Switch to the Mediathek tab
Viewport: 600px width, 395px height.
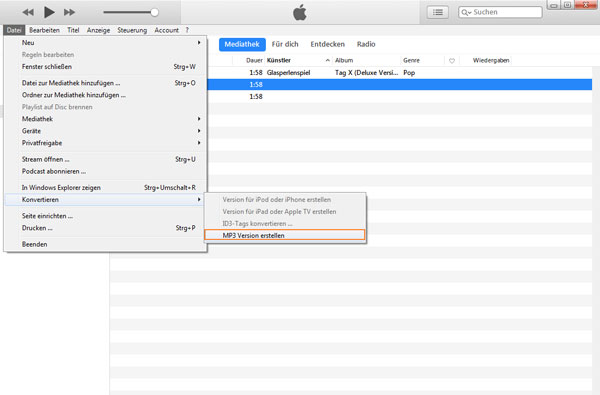click(242, 44)
